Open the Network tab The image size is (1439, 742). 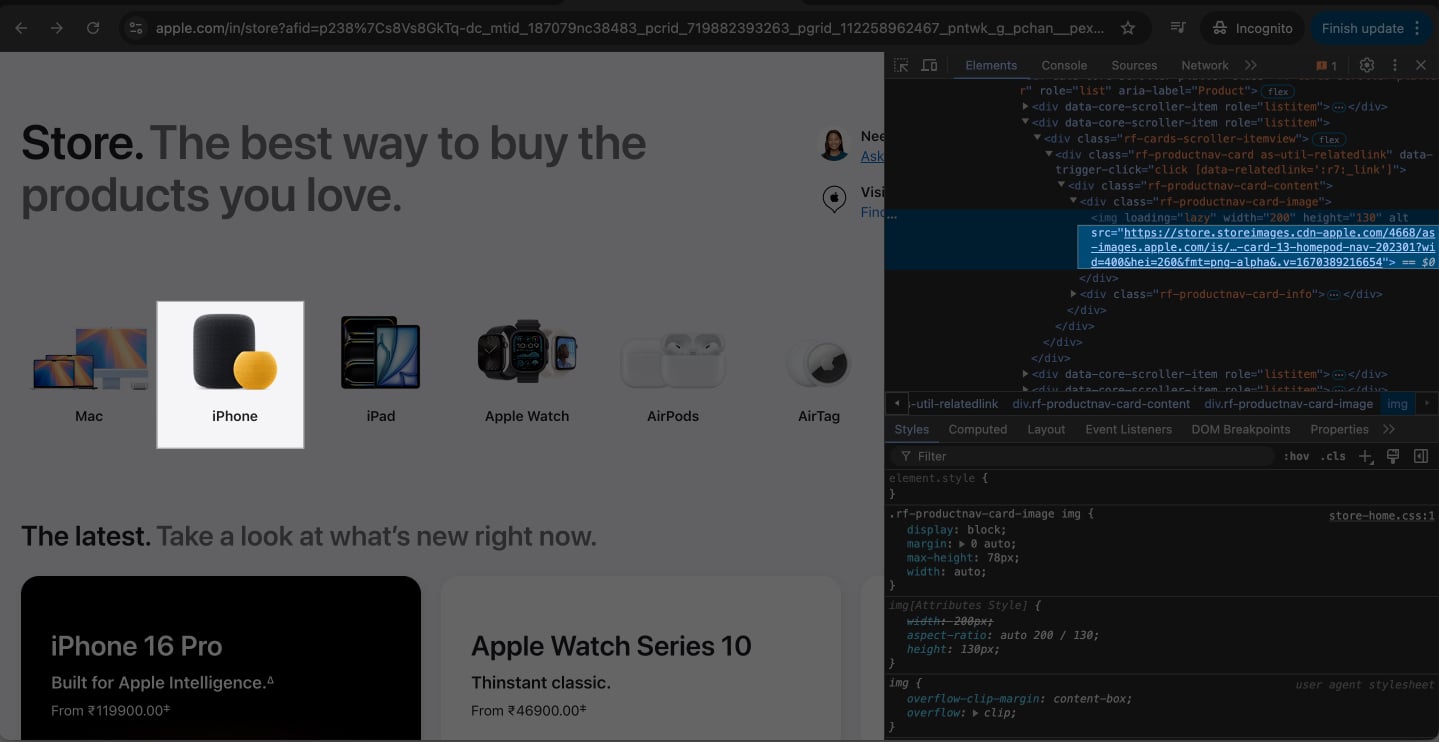1205,65
